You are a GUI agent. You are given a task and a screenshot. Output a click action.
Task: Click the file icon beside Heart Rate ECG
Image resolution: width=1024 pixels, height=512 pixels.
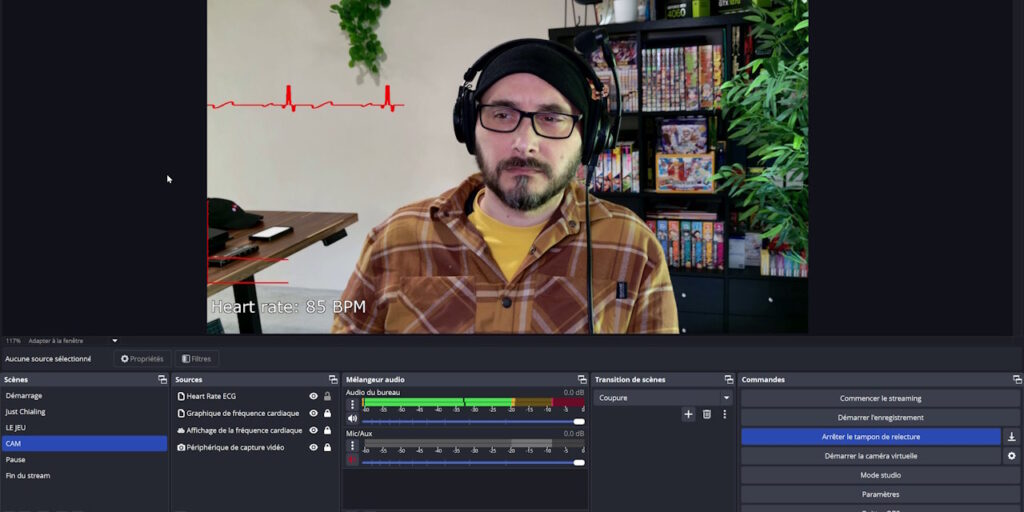point(181,396)
